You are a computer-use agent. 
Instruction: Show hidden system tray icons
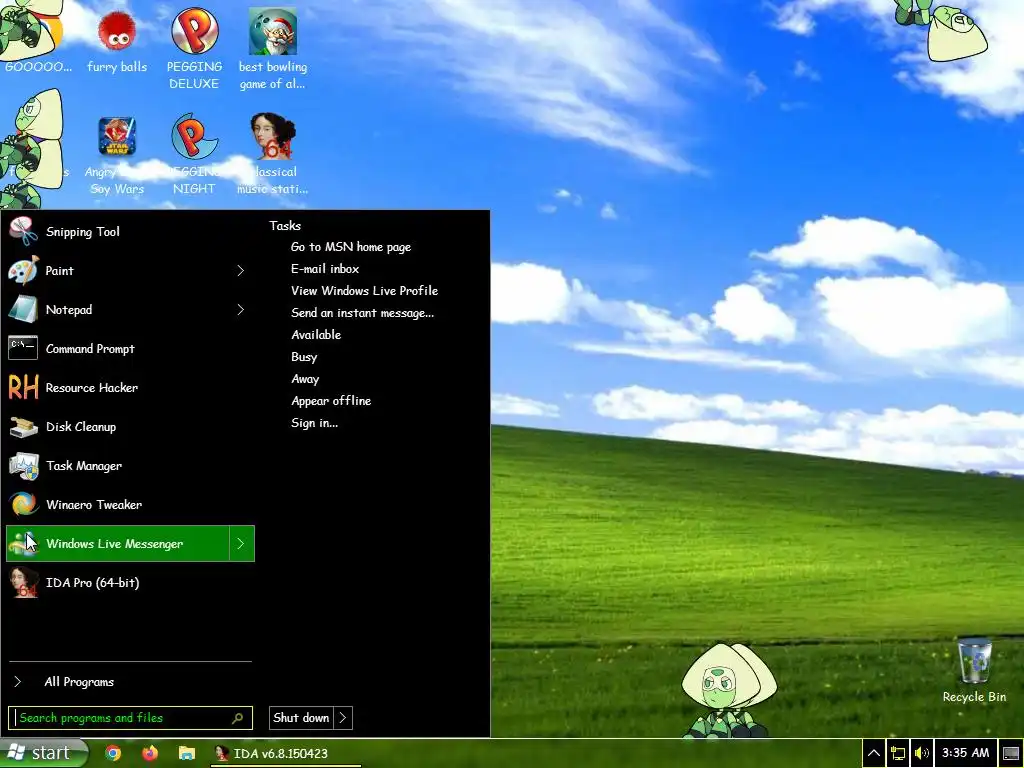pos(874,753)
